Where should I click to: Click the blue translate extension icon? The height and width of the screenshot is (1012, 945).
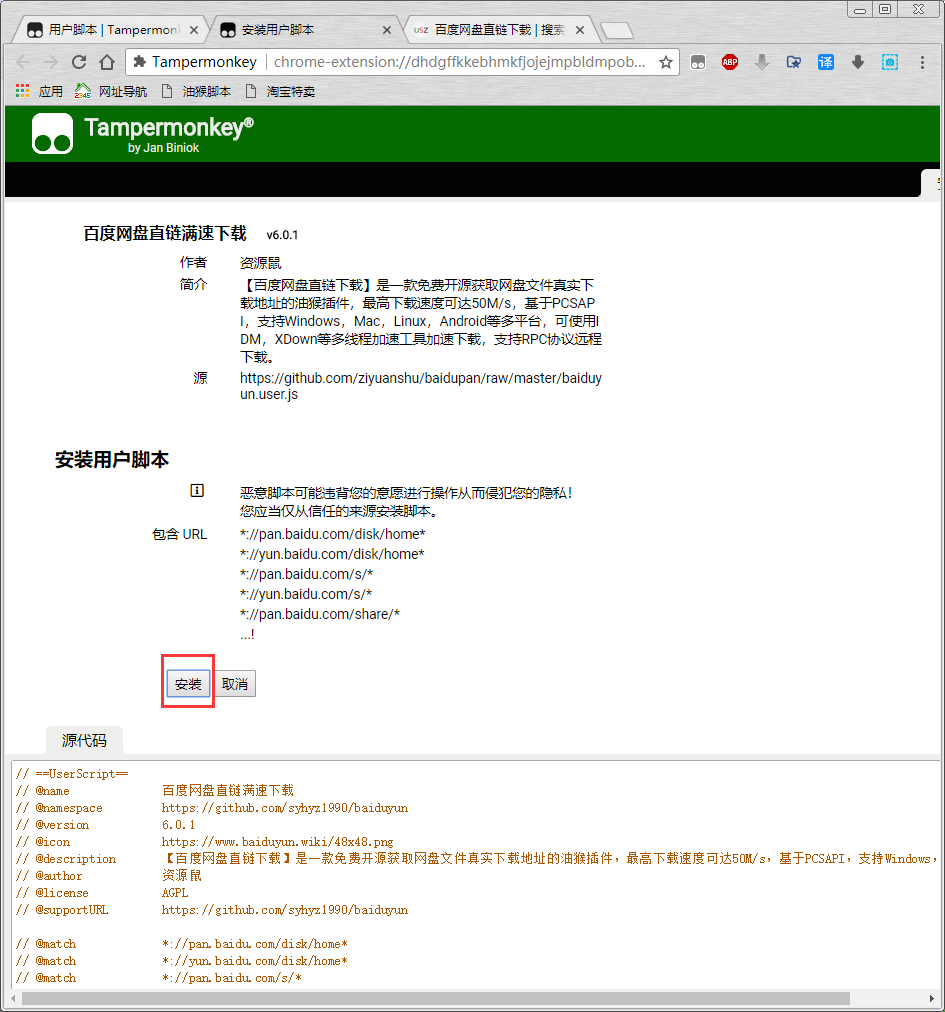(x=826, y=62)
